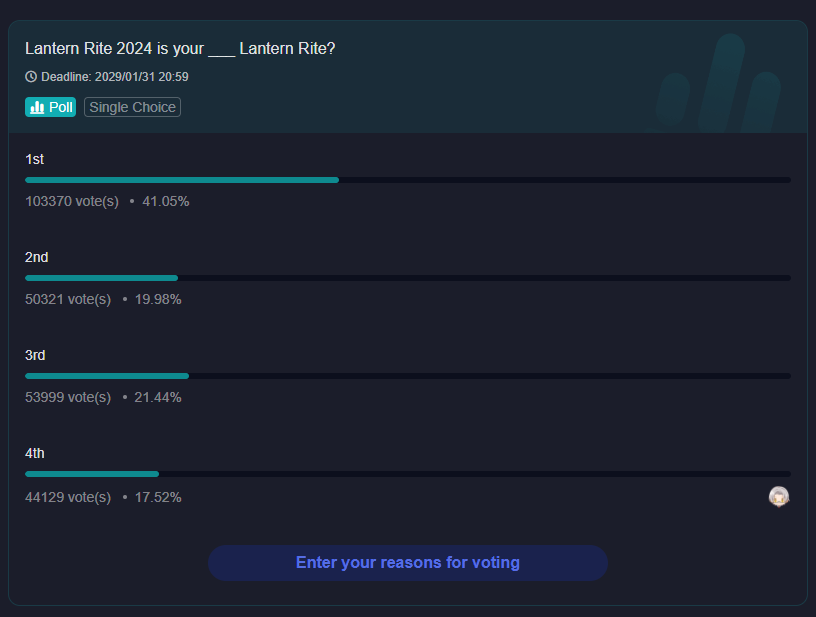The image size is (816, 617).
Task: Select the "1st" poll option
Action: coord(35,159)
